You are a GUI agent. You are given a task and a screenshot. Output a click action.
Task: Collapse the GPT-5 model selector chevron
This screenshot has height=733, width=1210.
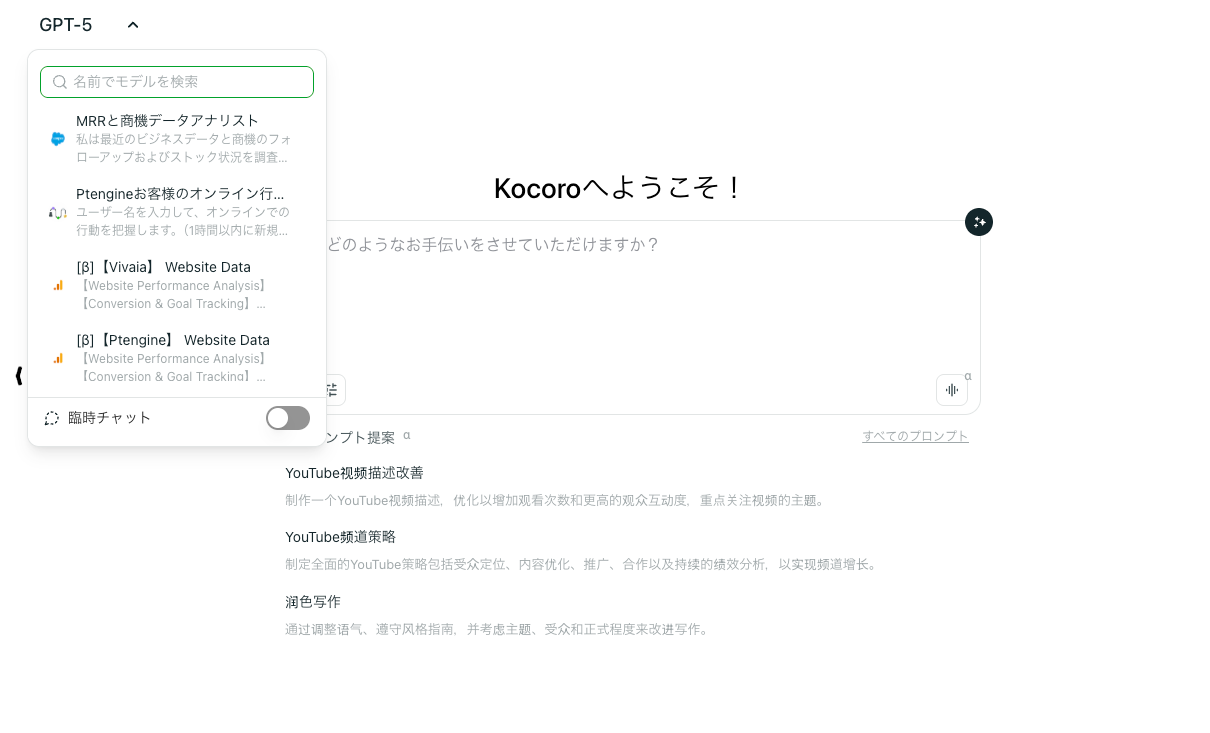coord(133,25)
